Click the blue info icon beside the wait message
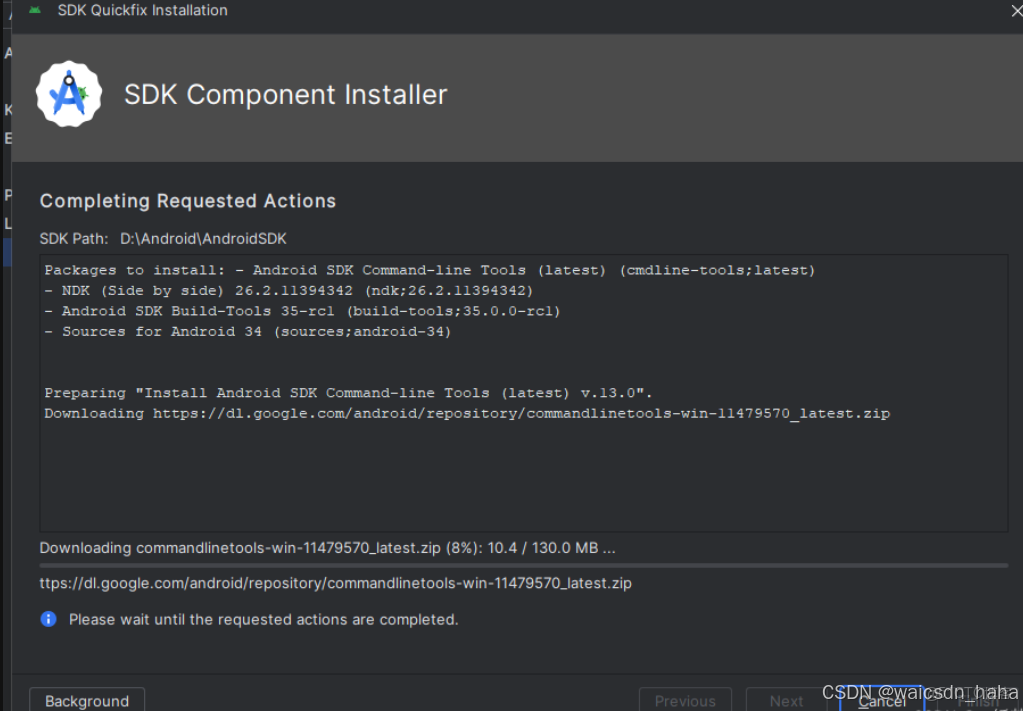This screenshot has height=711, width=1023. (47, 619)
